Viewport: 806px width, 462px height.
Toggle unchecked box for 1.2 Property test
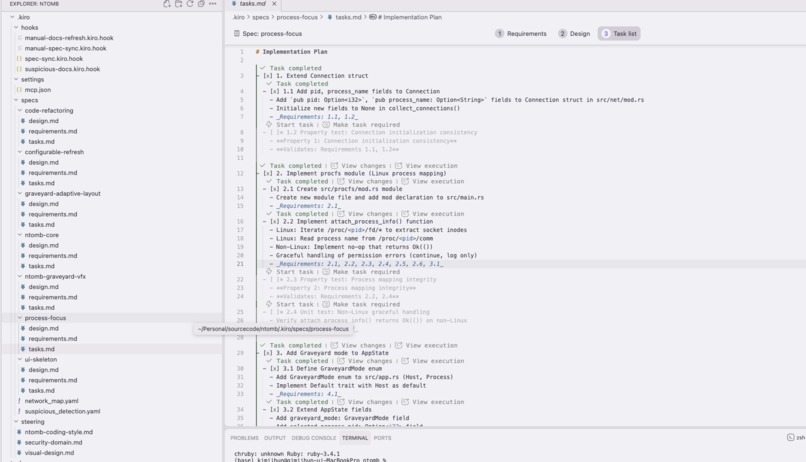point(276,132)
